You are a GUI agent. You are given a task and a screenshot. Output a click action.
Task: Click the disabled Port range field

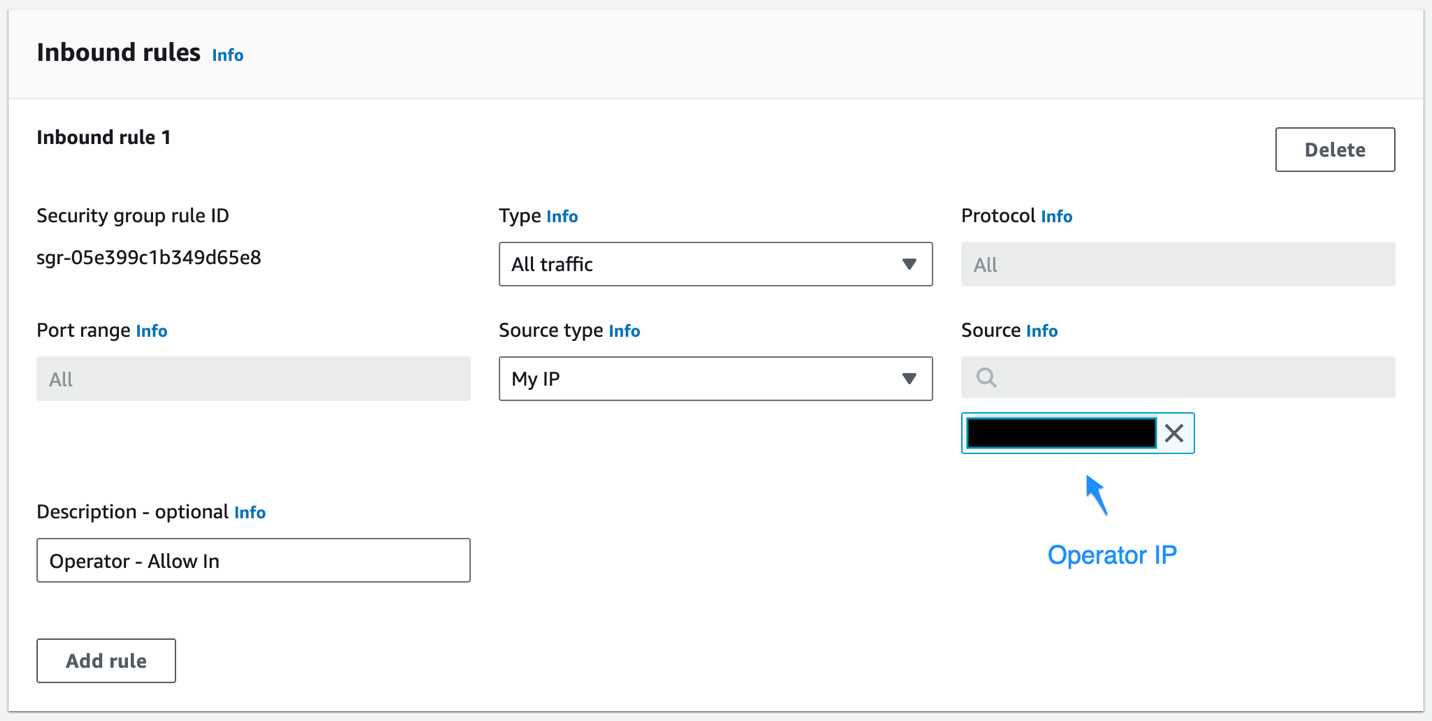(253, 379)
